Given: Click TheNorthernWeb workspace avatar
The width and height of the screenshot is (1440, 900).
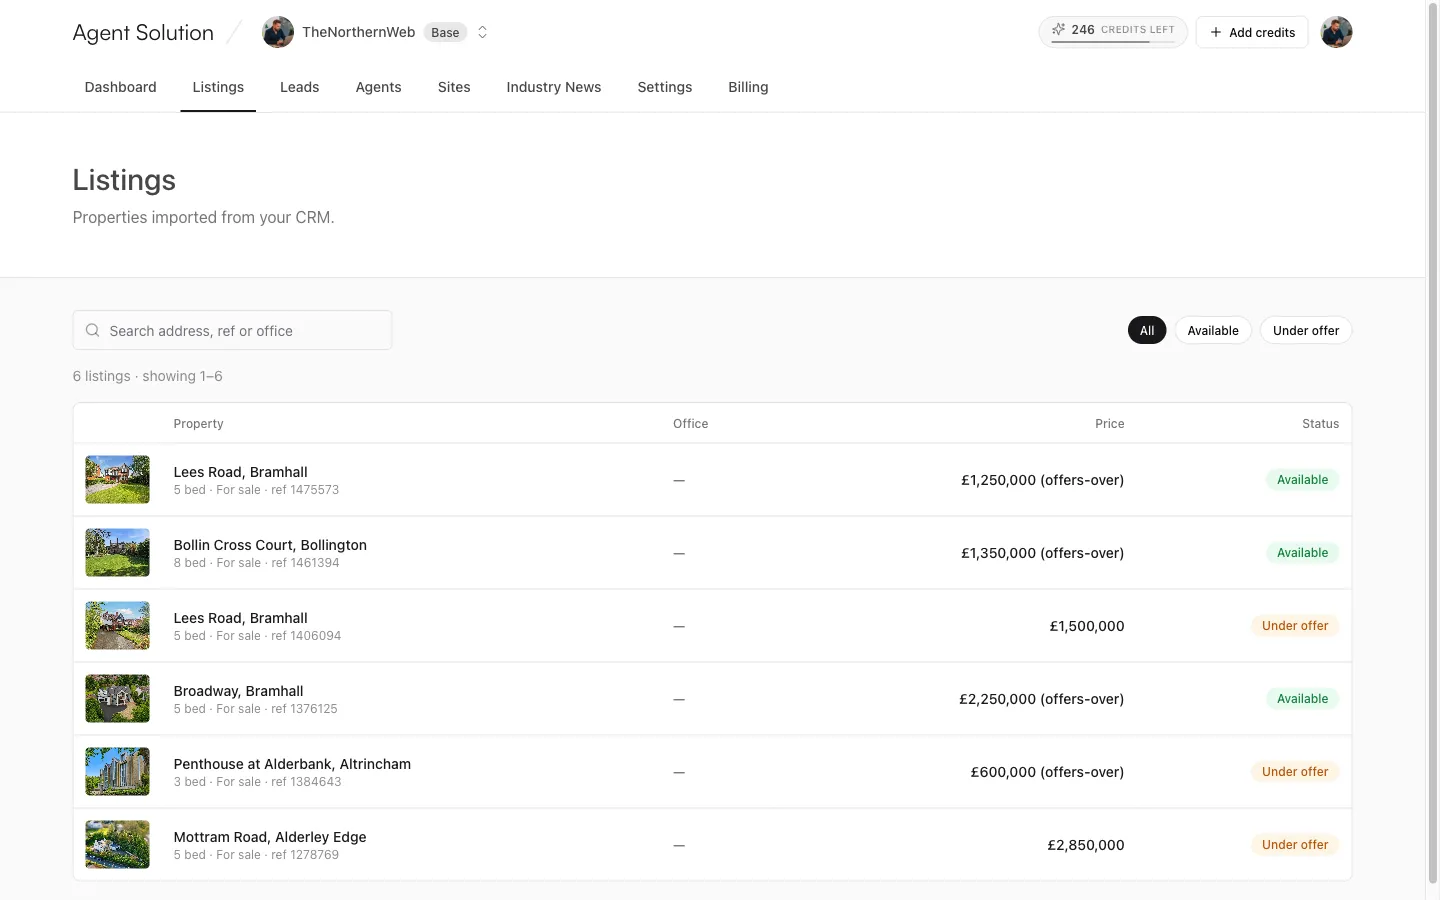Looking at the screenshot, I should 278,32.
